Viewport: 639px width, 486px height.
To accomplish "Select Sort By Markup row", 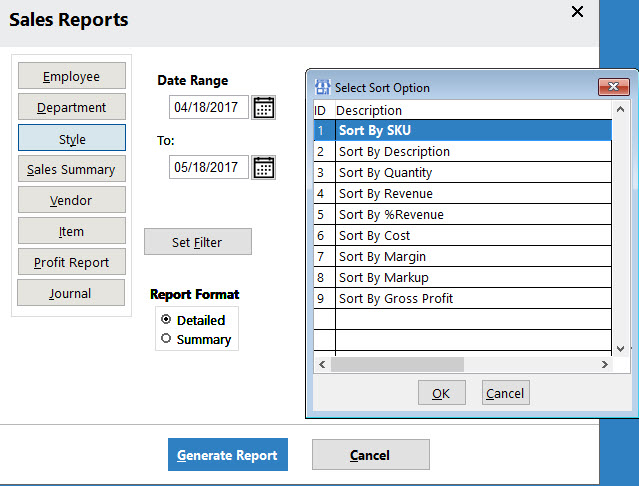I will click(463, 277).
